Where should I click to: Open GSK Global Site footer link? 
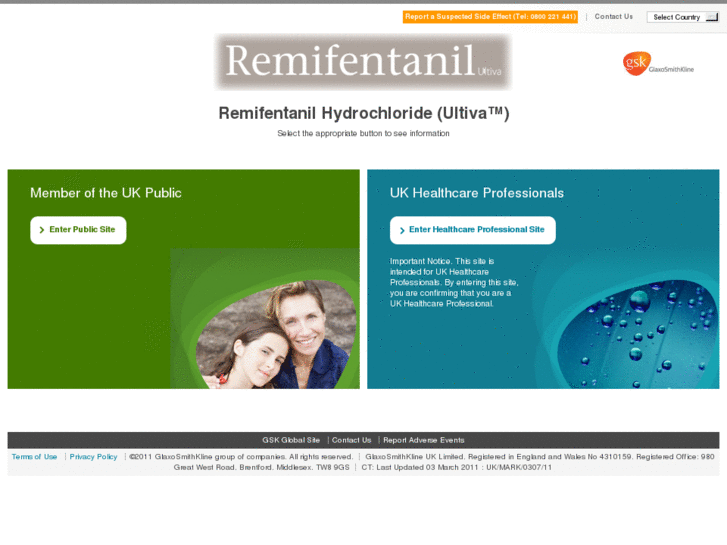click(291, 440)
